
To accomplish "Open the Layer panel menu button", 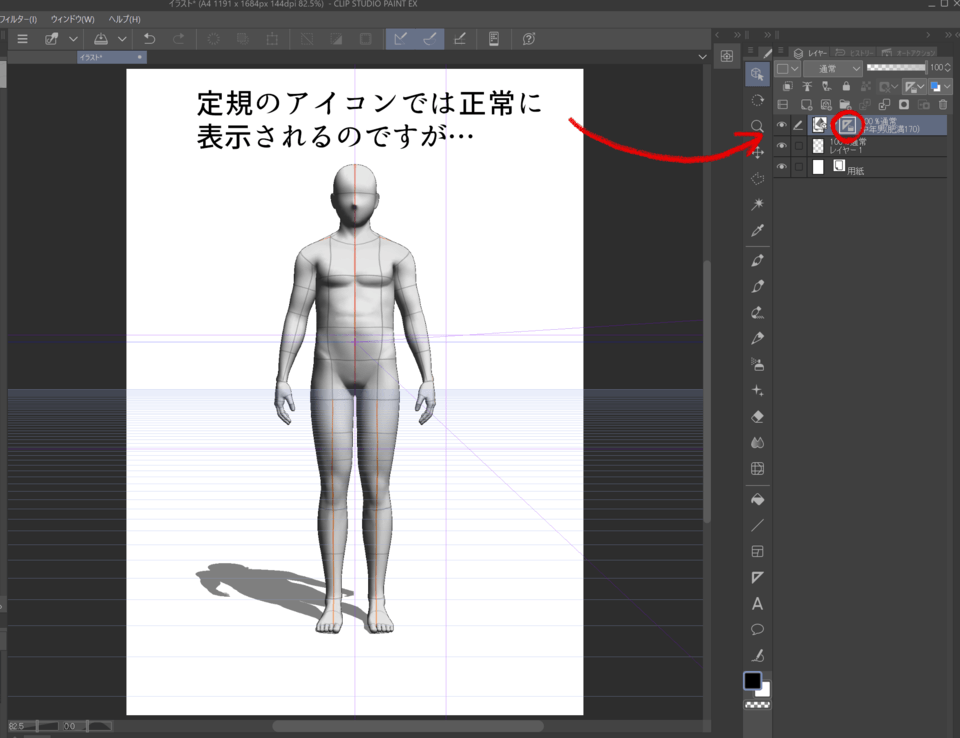I will 780,51.
